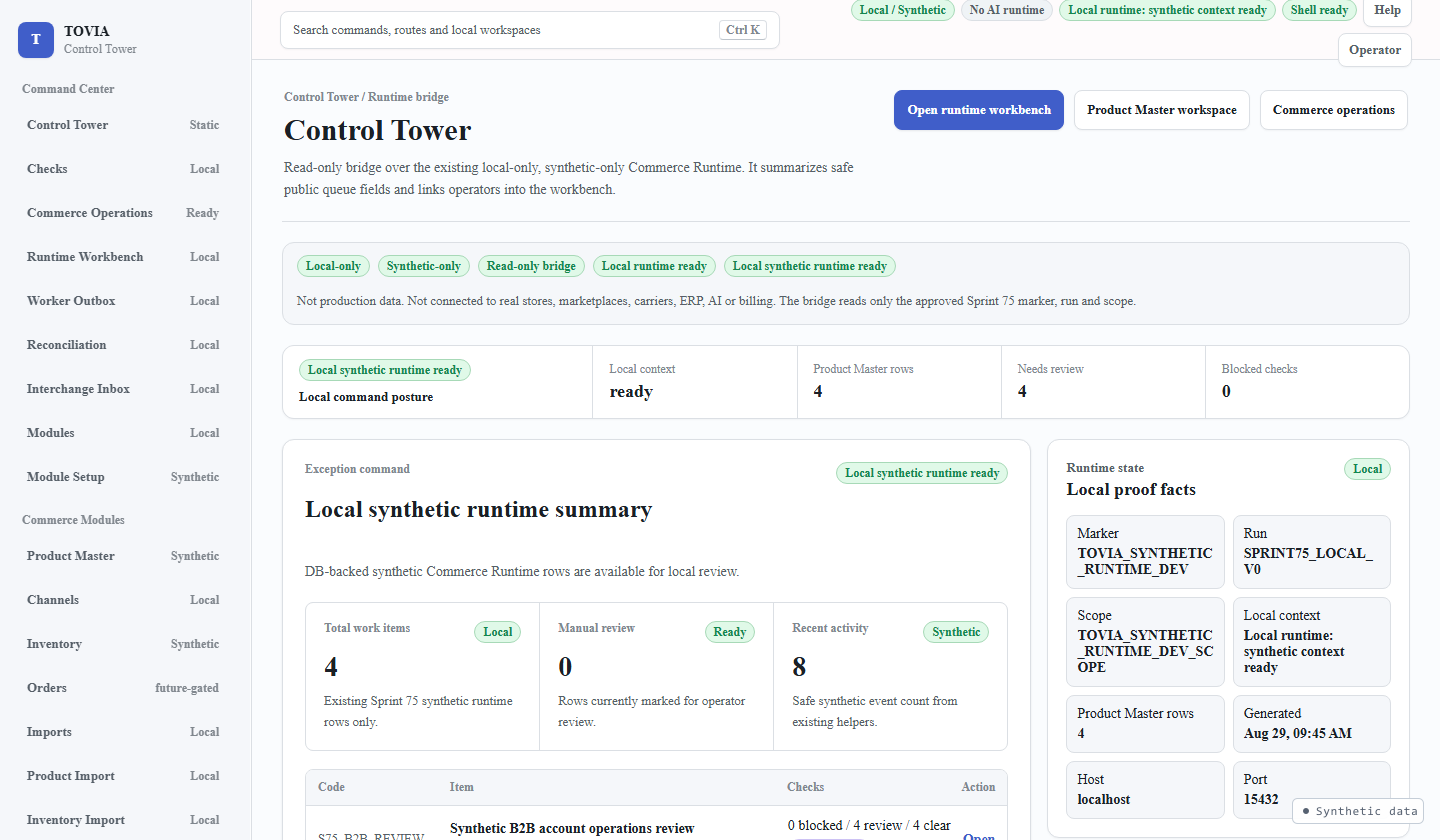The image size is (1440, 840).
Task: Open Checks in the sidebar
Action: click(x=123, y=169)
